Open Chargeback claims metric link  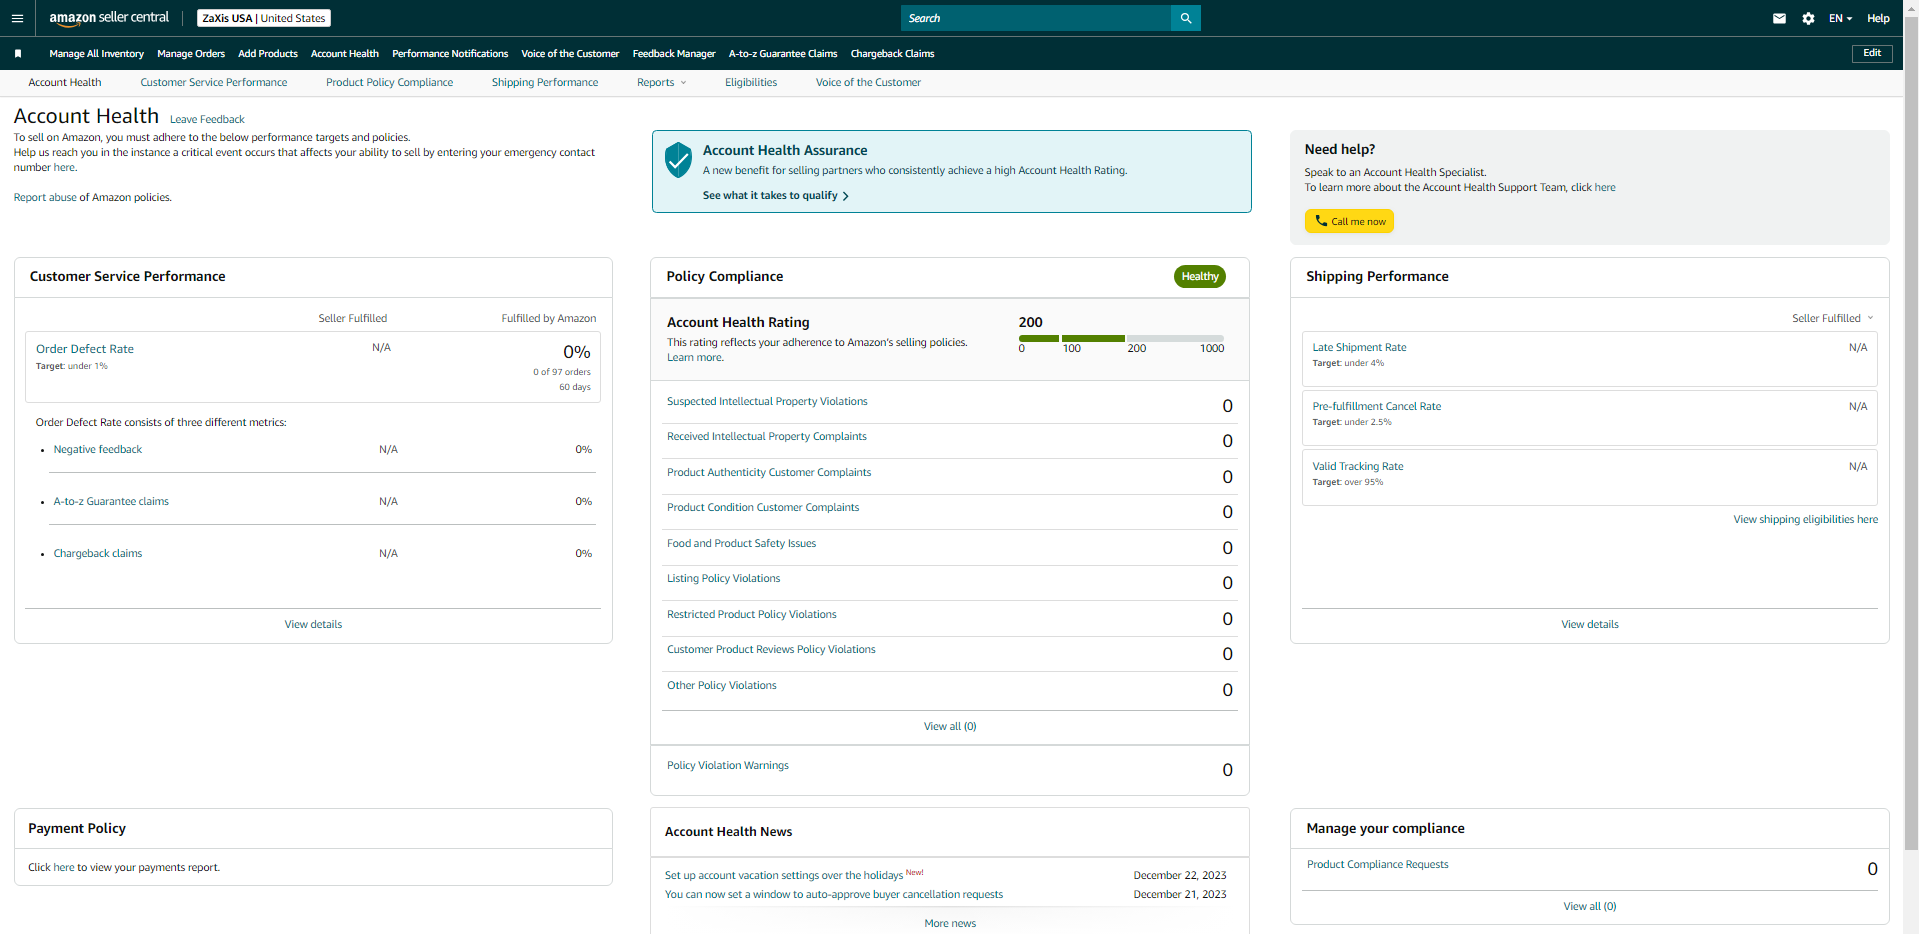click(98, 553)
